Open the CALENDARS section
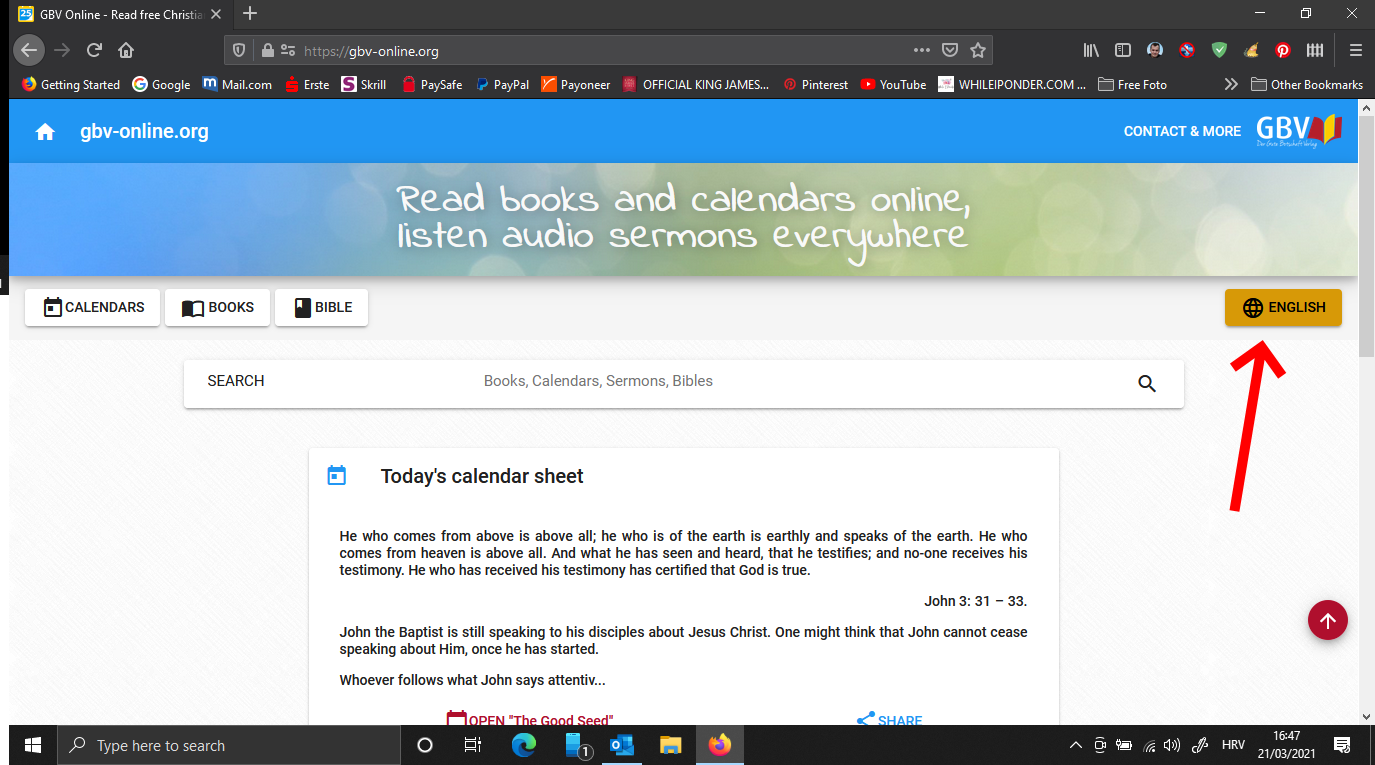This screenshot has width=1375, height=765. (93, 308)
